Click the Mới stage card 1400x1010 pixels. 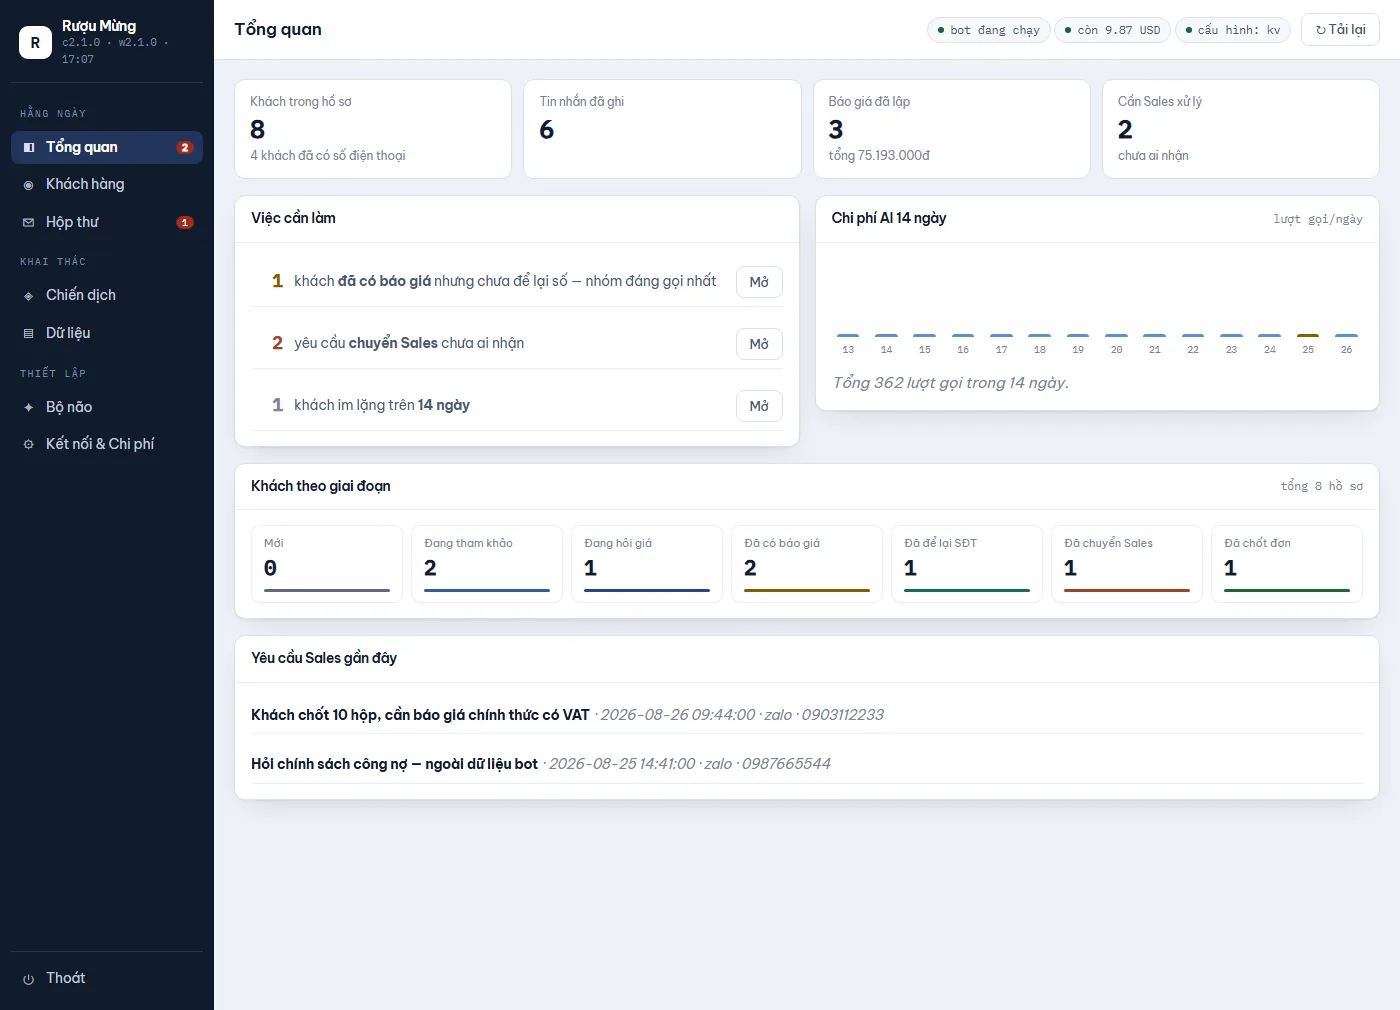[327, 564]
